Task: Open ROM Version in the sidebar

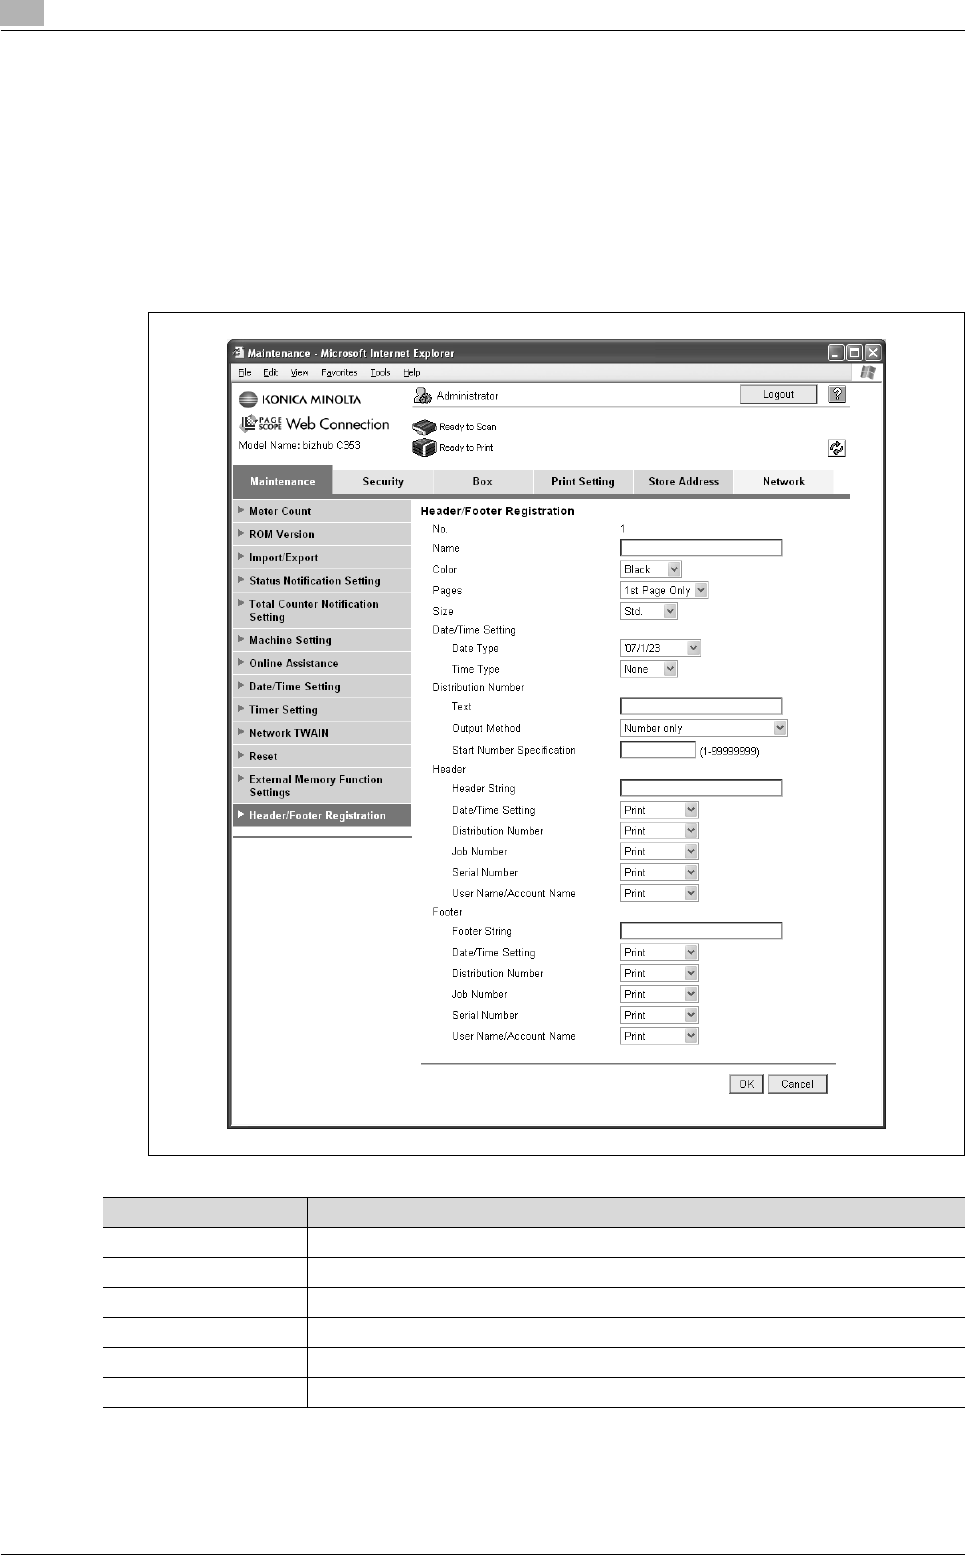Action: pyautogui.click(x=322, y=534)
